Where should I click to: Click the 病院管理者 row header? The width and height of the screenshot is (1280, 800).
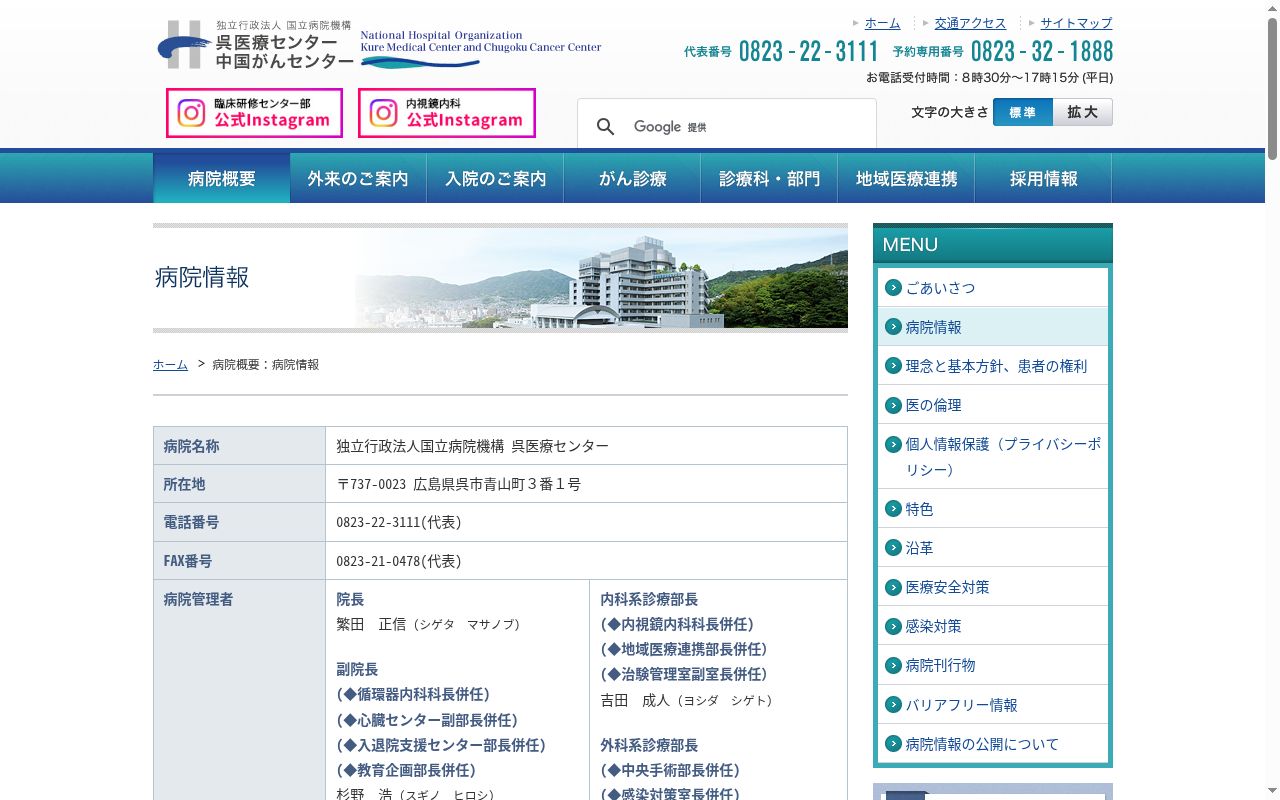[239, 690]
